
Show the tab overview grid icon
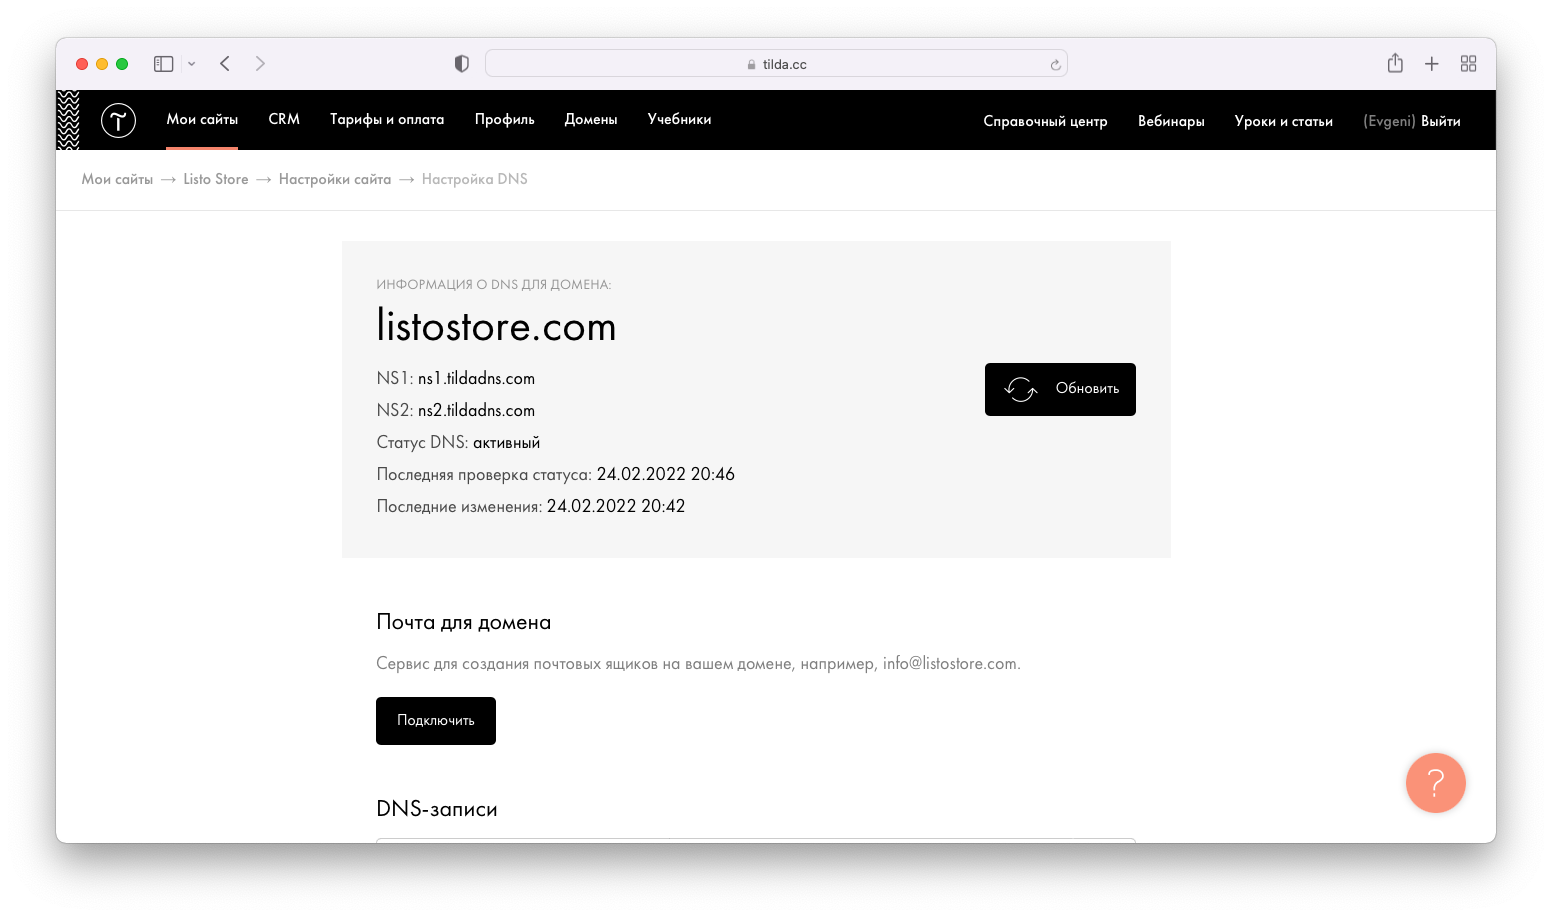[1468, 64]
